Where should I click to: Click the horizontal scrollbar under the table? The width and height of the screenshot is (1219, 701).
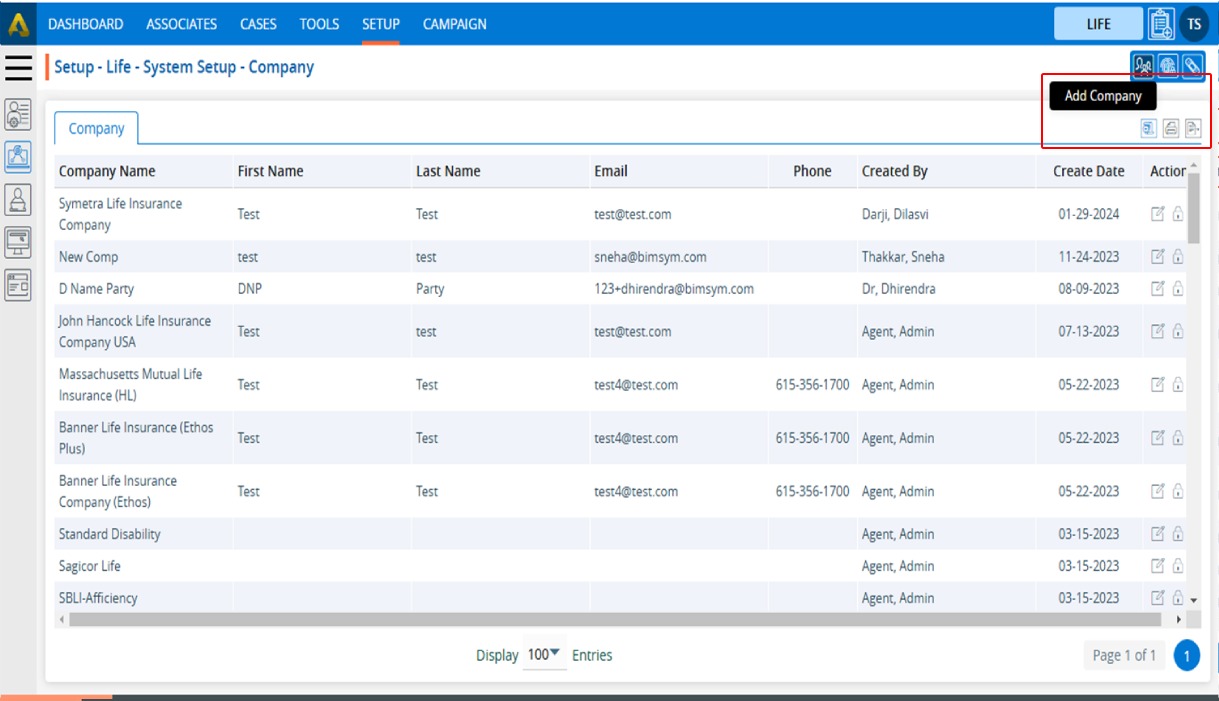[x=600, y=620]
